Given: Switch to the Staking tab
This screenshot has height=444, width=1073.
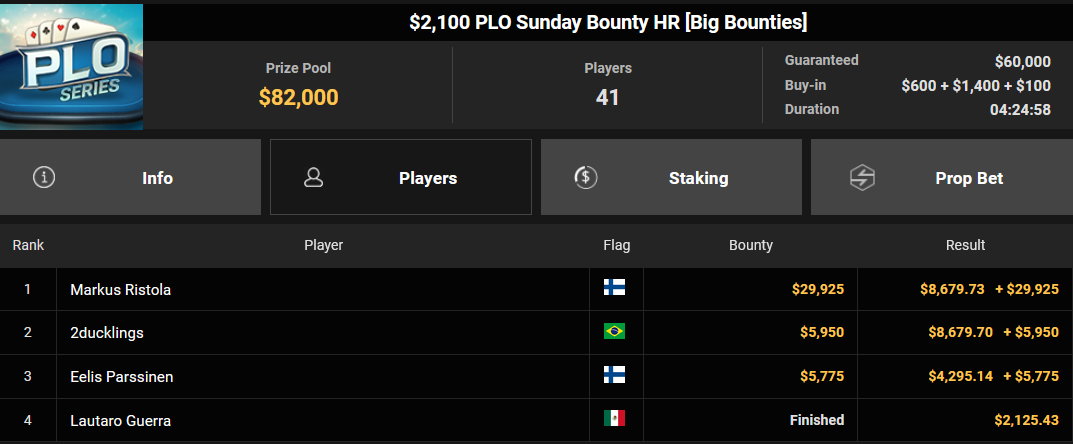Looking at the screenshot, I should (671, 177).
